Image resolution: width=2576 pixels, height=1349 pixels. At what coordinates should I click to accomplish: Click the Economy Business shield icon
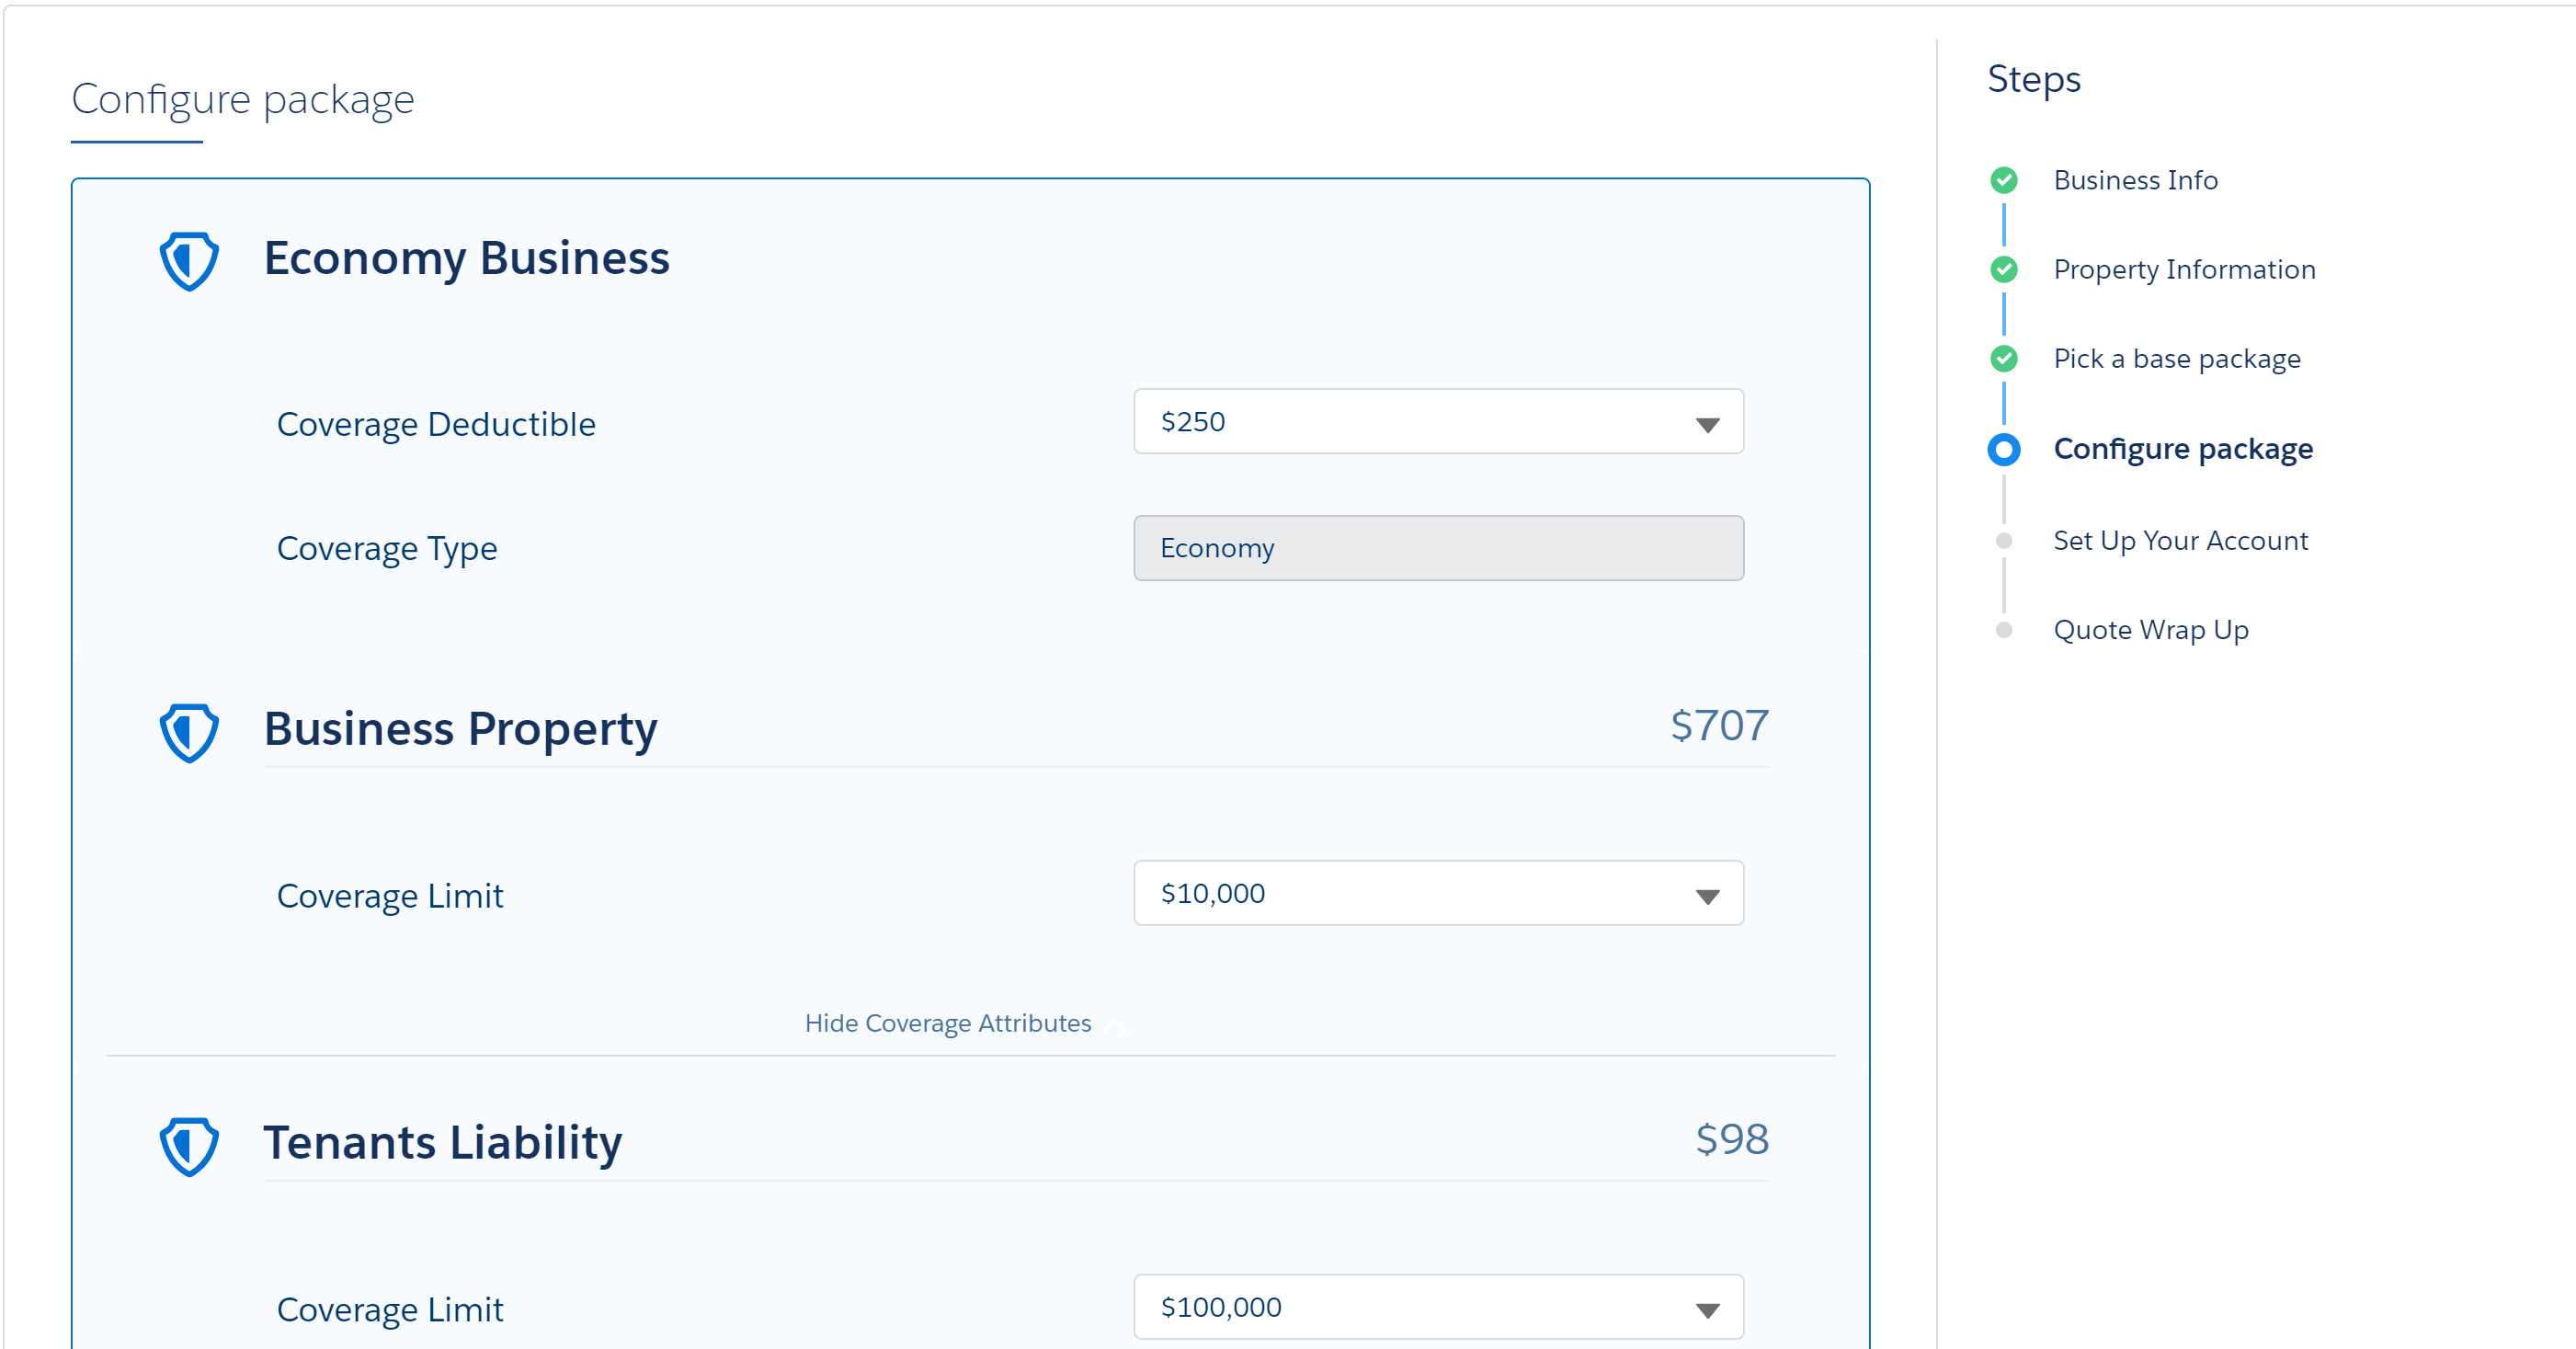point(189,261)
